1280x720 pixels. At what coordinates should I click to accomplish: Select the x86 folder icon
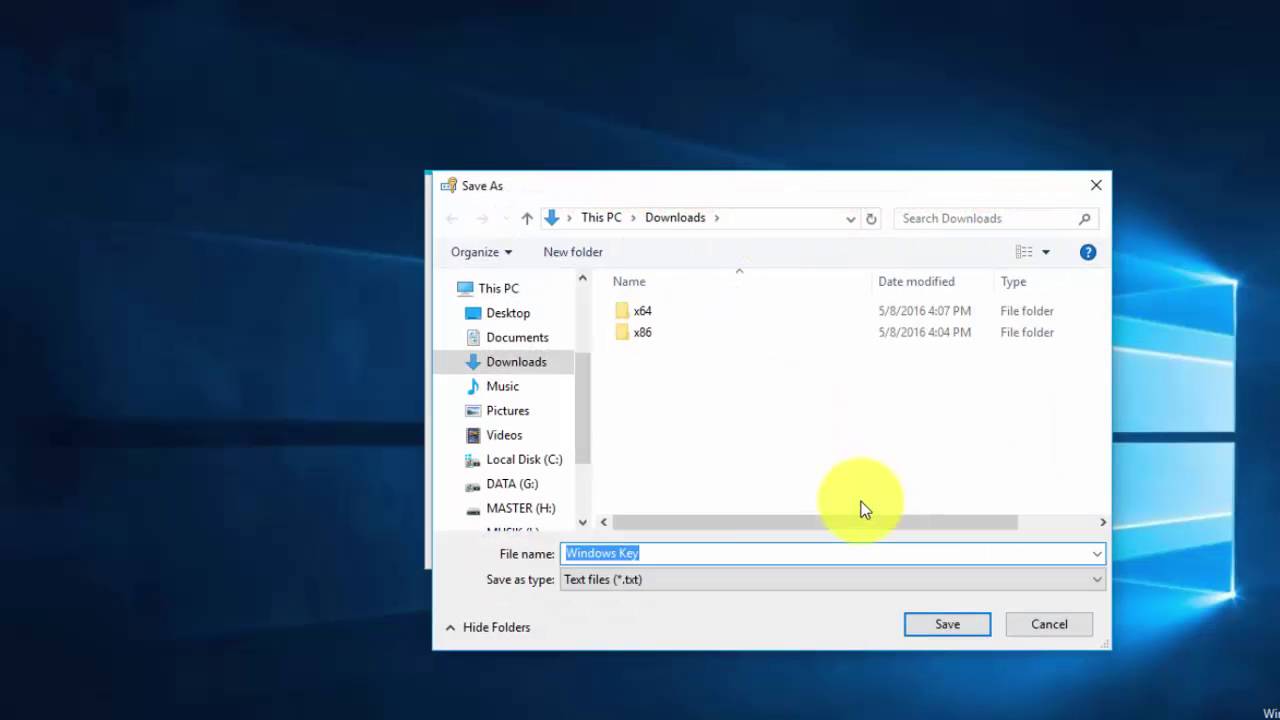coord(622,332)
